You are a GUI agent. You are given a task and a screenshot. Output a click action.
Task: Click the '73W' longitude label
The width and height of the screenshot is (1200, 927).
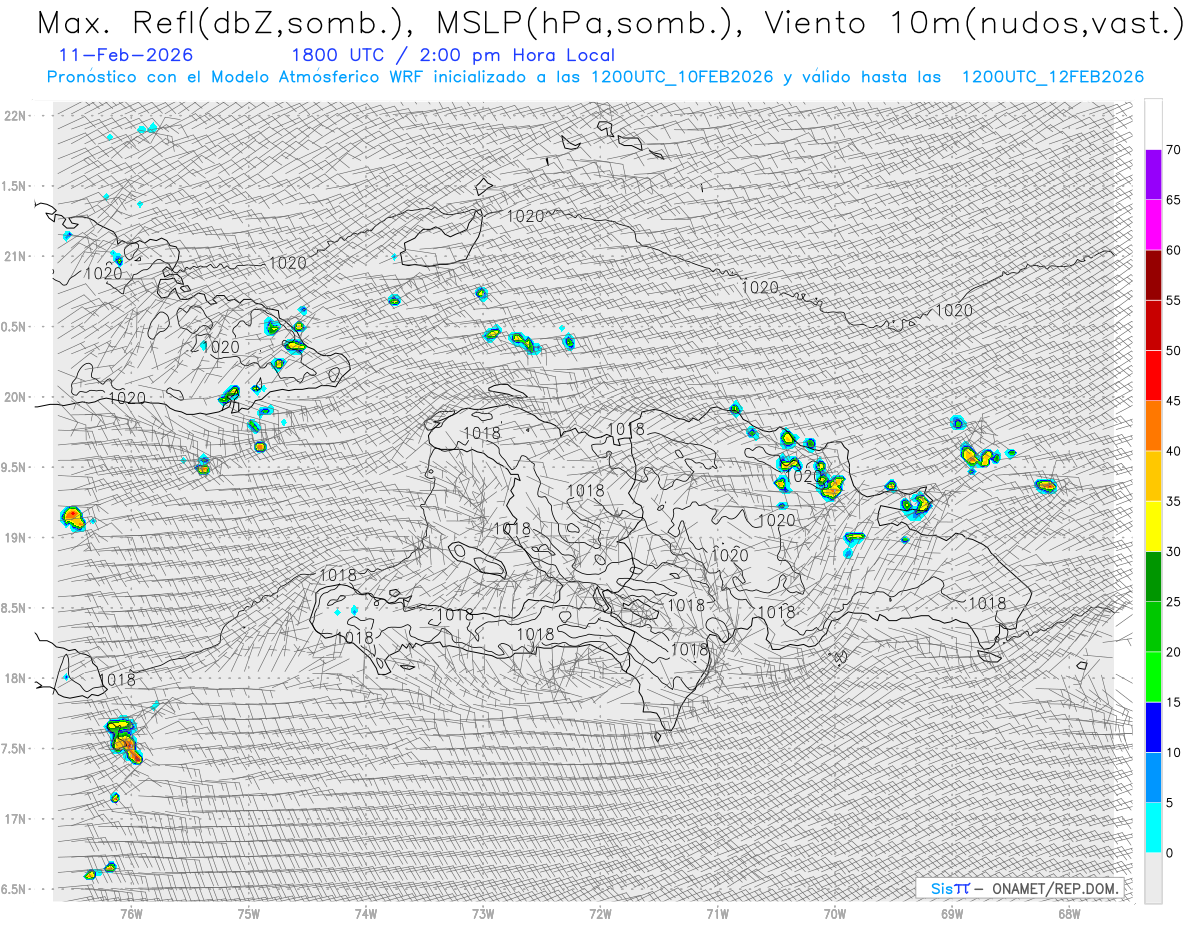click(x=483, y=912)
